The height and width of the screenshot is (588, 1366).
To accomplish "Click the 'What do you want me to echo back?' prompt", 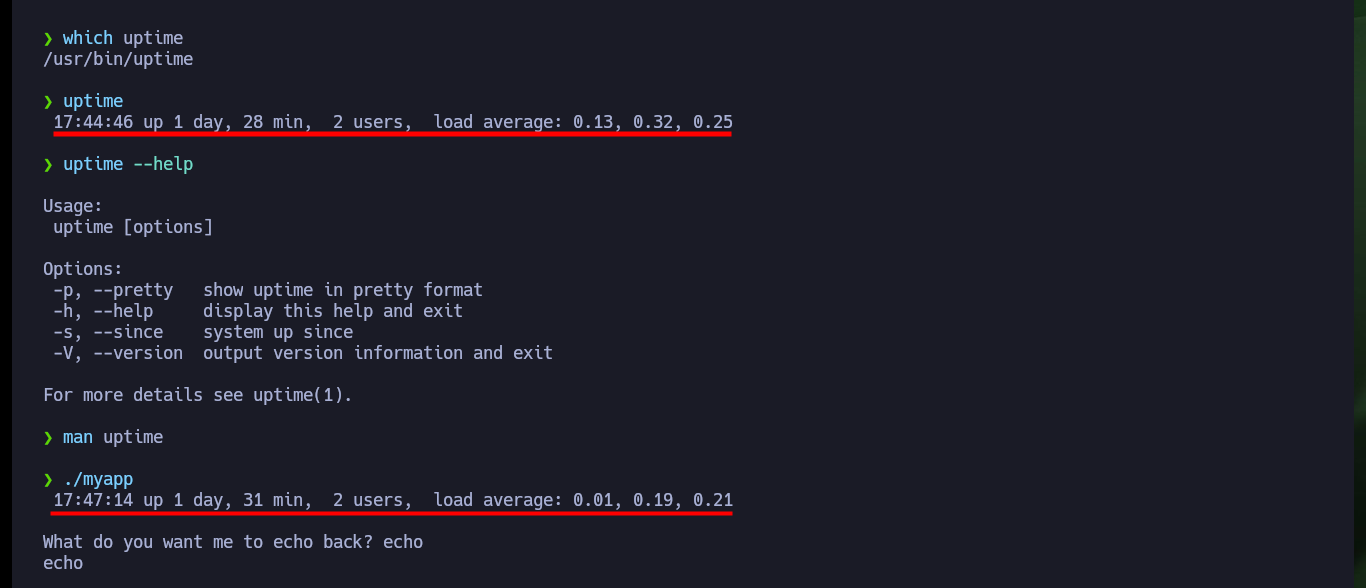I will click(x=208, y=542).
